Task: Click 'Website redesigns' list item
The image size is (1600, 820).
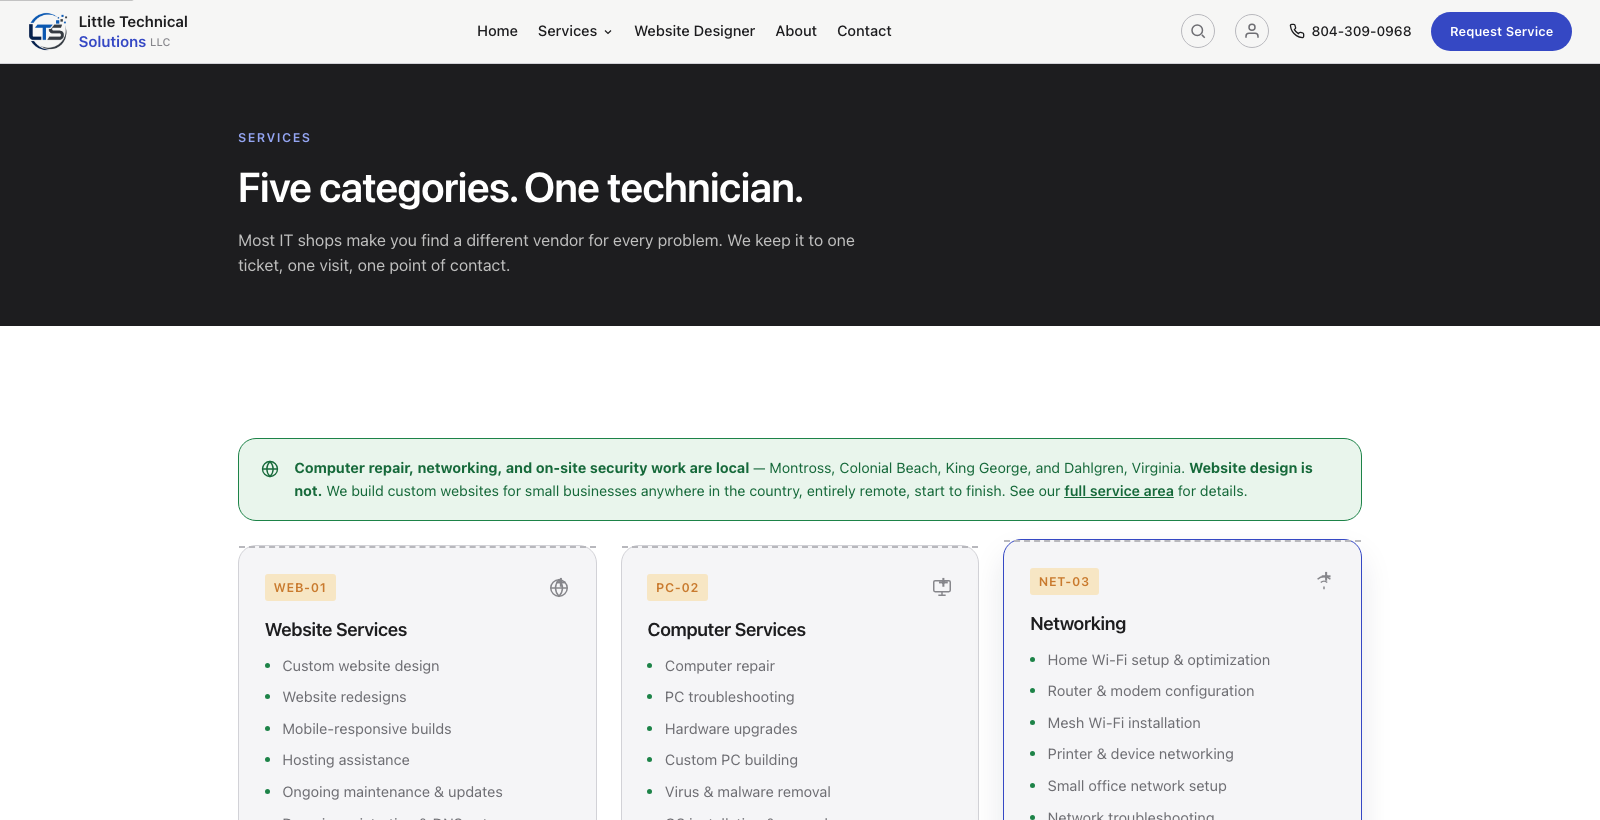Action: [x=344, y=697]
